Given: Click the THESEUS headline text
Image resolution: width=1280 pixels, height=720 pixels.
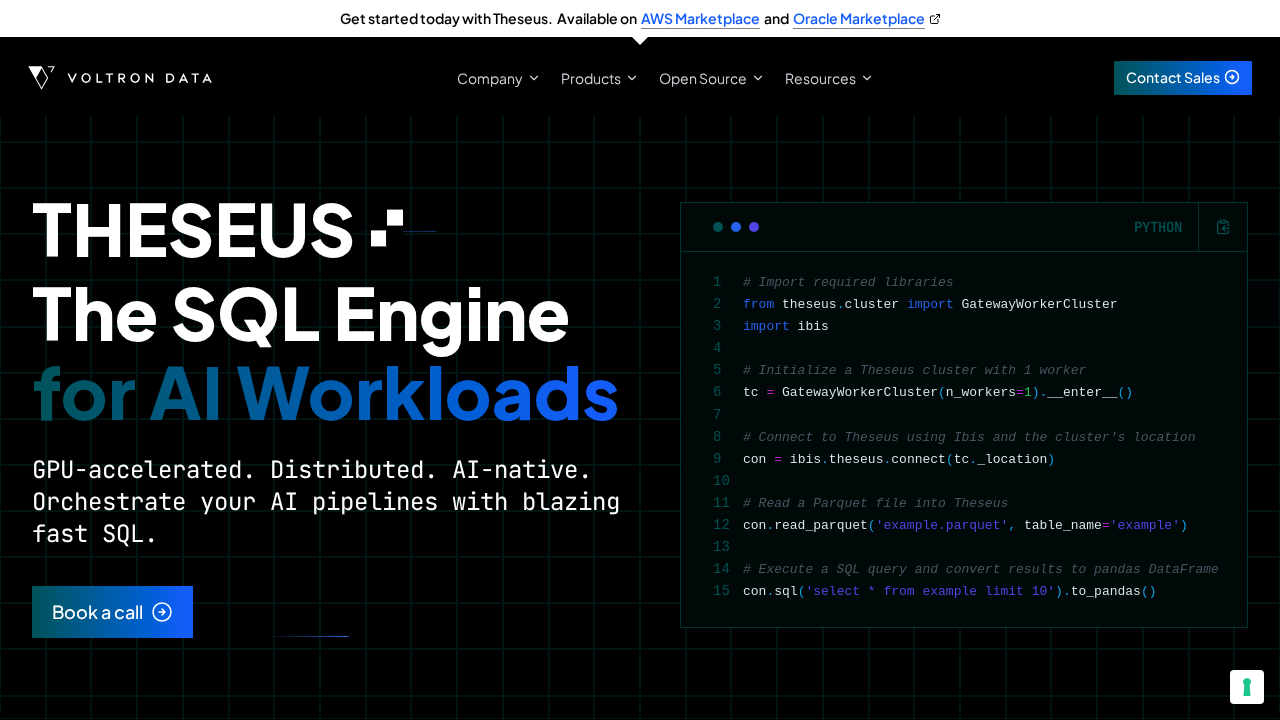Looking at the screenshot, I should [x=193, y=230].
